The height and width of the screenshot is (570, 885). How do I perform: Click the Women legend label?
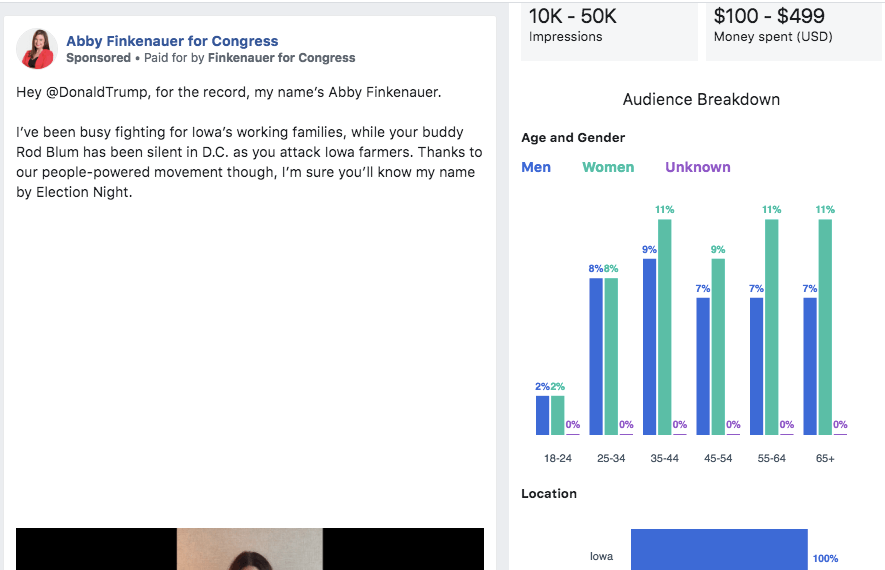pyautogui.click(x=608, y=167)
